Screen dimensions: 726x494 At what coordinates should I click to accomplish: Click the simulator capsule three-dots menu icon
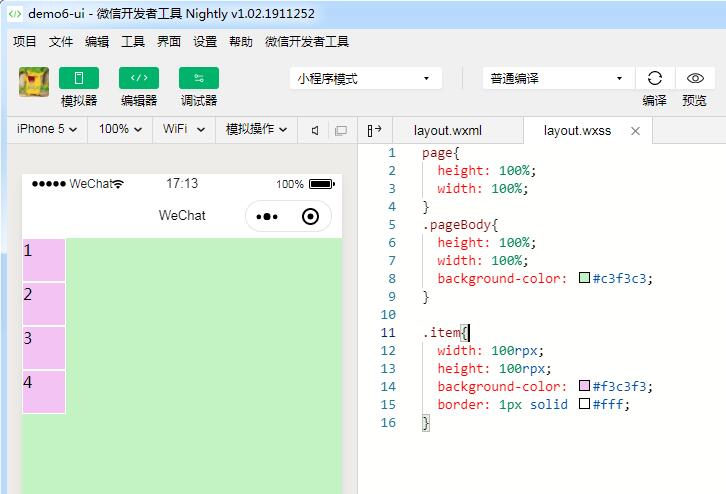pyautogui.click(x=267, y=216)
